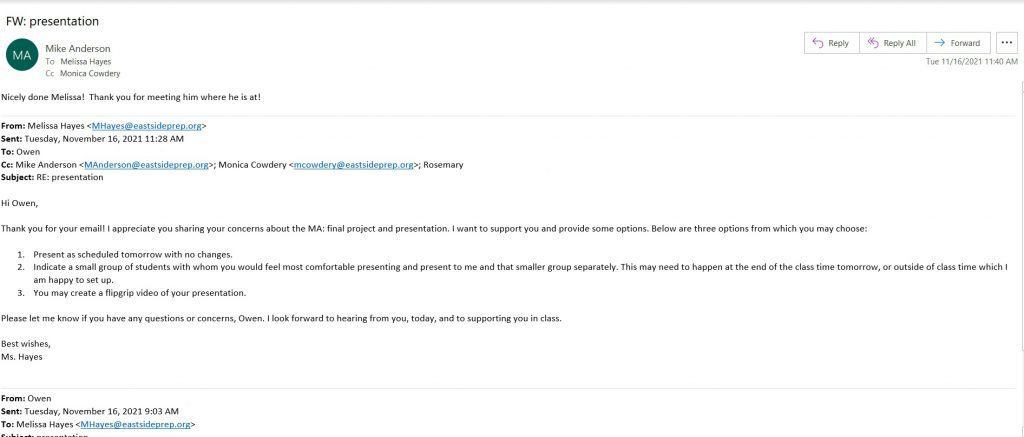Screen dimensions: 1024x437
Task: Click recipient Melissa Hayes in To field
Action: 86,61
